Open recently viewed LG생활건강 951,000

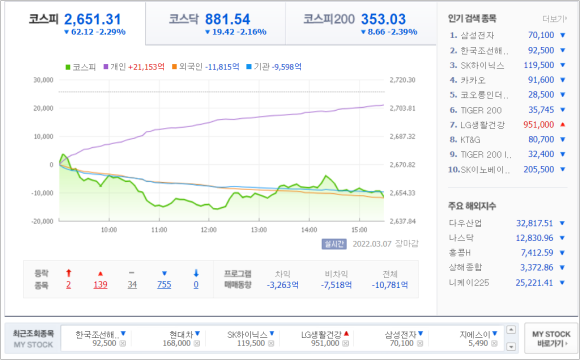(x=321, y=334)
